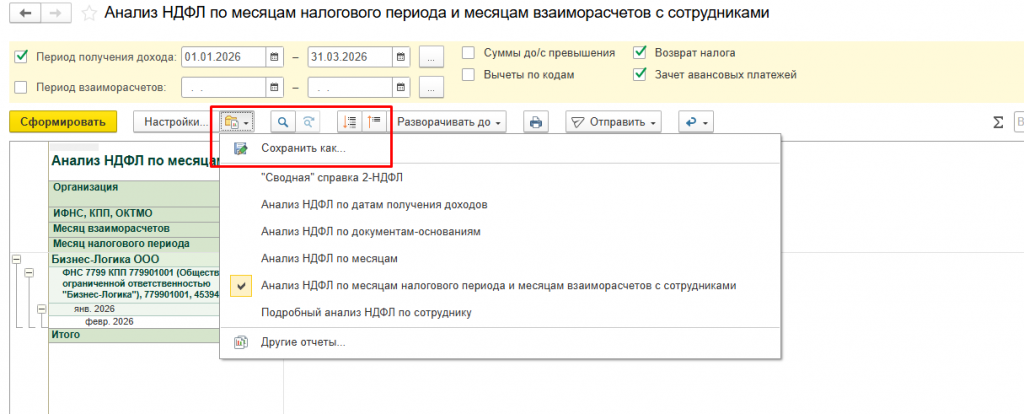The height and width of the screenshot is (414, 1024).
Task: Click the Месяц налогового периода header cell
Action: (134, 244)
